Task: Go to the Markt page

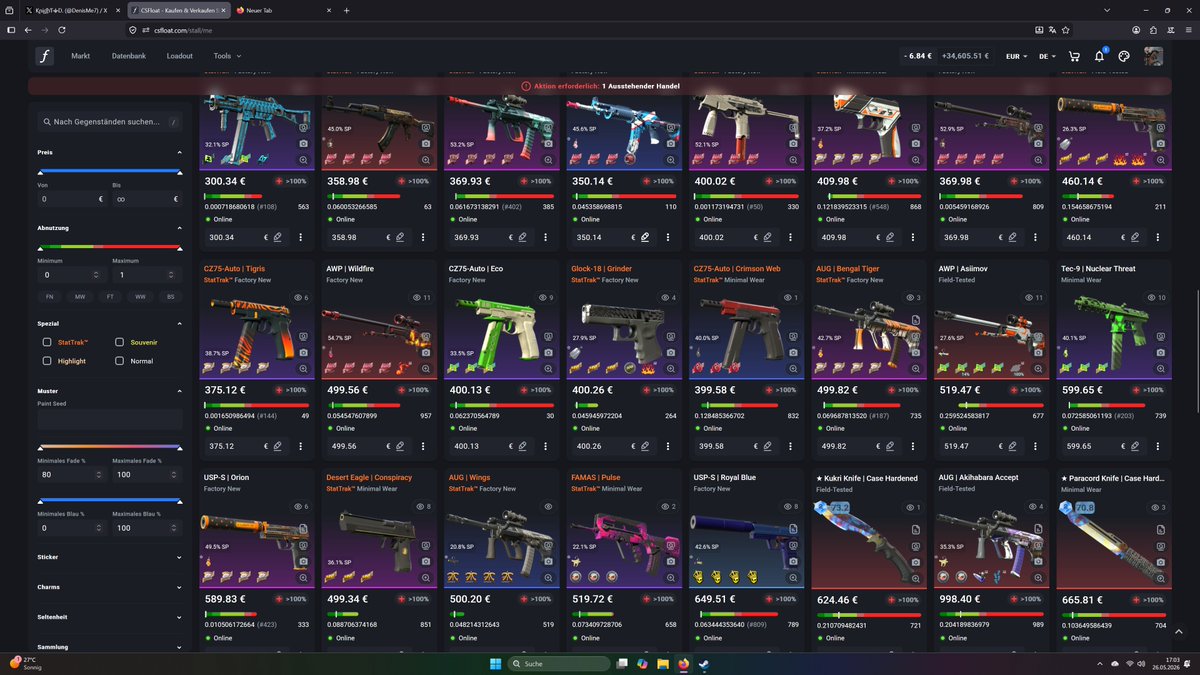Action: tap(81, 56)
